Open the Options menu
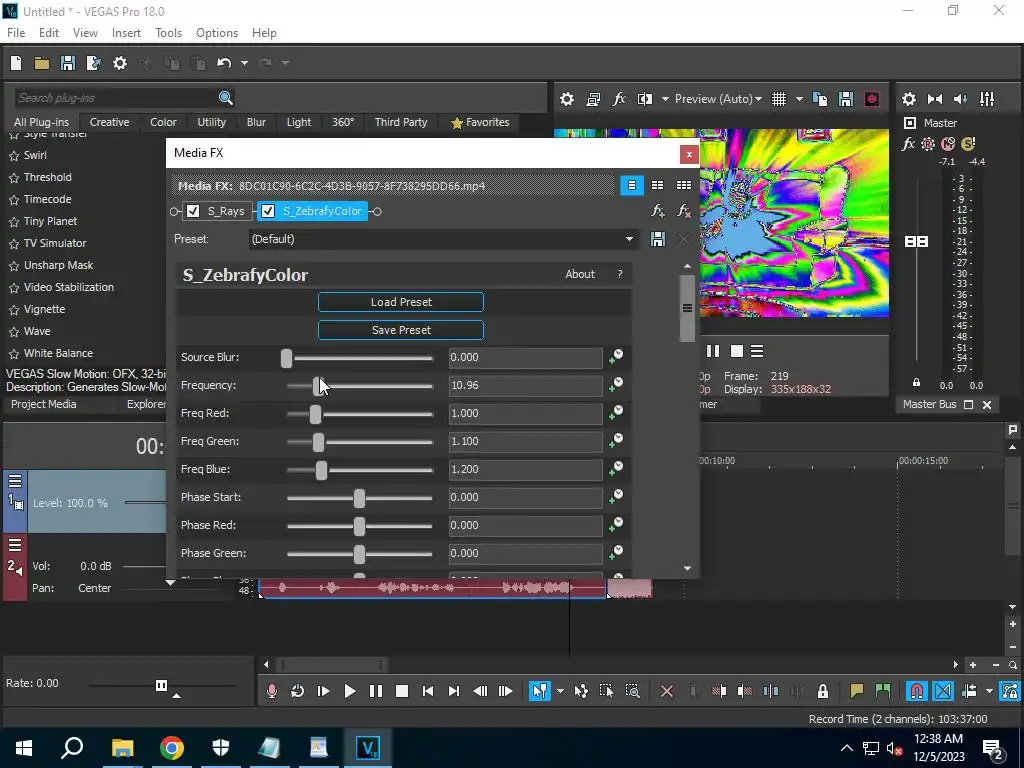Image resolution: width=1024 pixels, height=768 pixels. click(217, 33)
